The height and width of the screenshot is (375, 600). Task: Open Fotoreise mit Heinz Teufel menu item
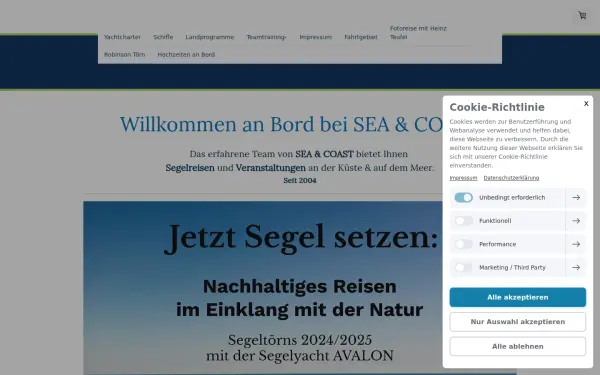click(418, 33)
